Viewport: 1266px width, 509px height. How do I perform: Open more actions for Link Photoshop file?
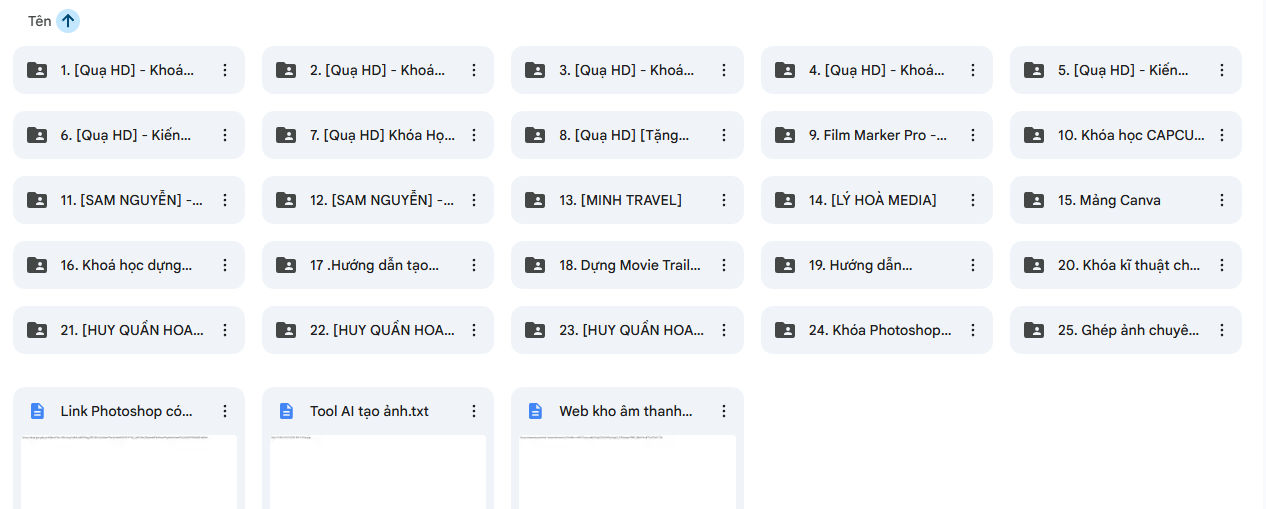pos(225,411)
